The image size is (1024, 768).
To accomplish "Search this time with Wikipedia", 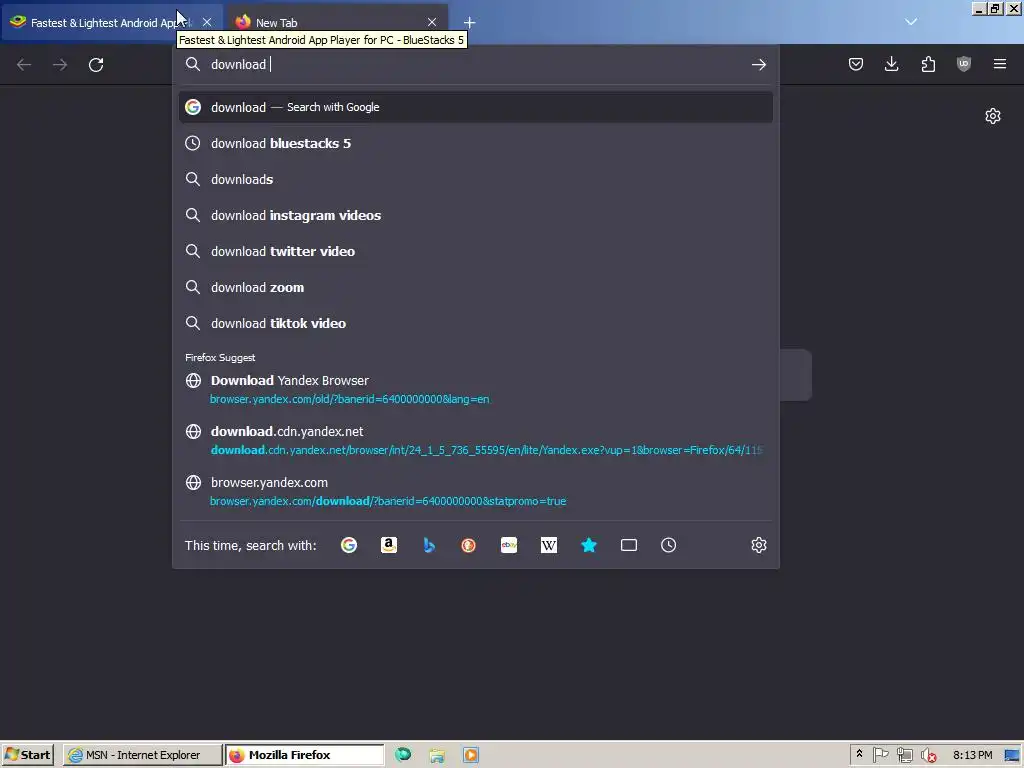I will click(x=549, y=545).
